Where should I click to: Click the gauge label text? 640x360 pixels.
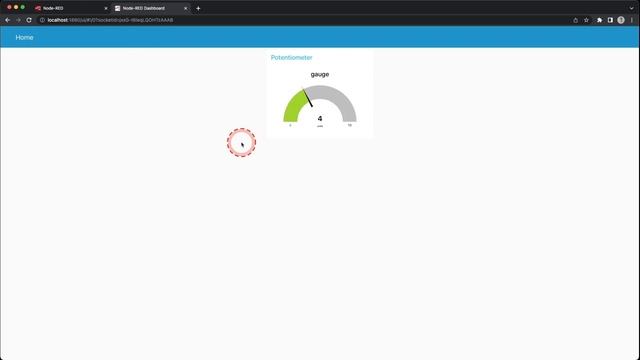320,74
